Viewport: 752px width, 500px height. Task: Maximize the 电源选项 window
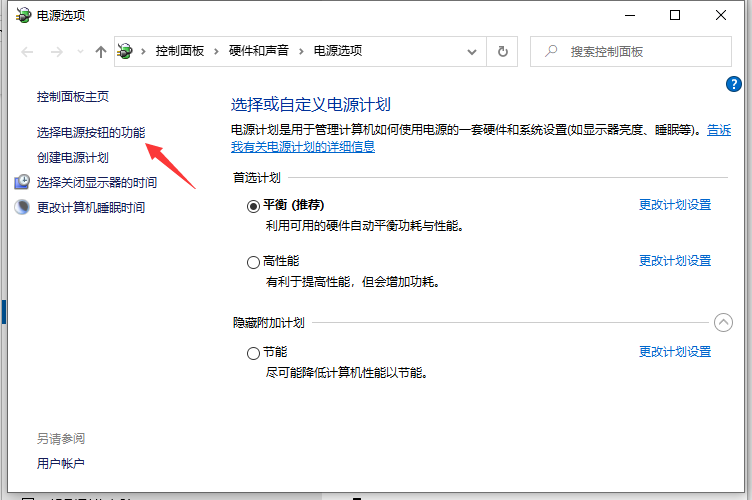coord(675,15)
